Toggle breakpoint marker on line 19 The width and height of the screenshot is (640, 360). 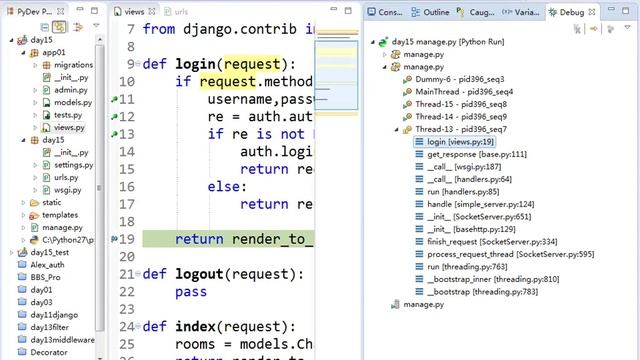[x=114, y=239]
